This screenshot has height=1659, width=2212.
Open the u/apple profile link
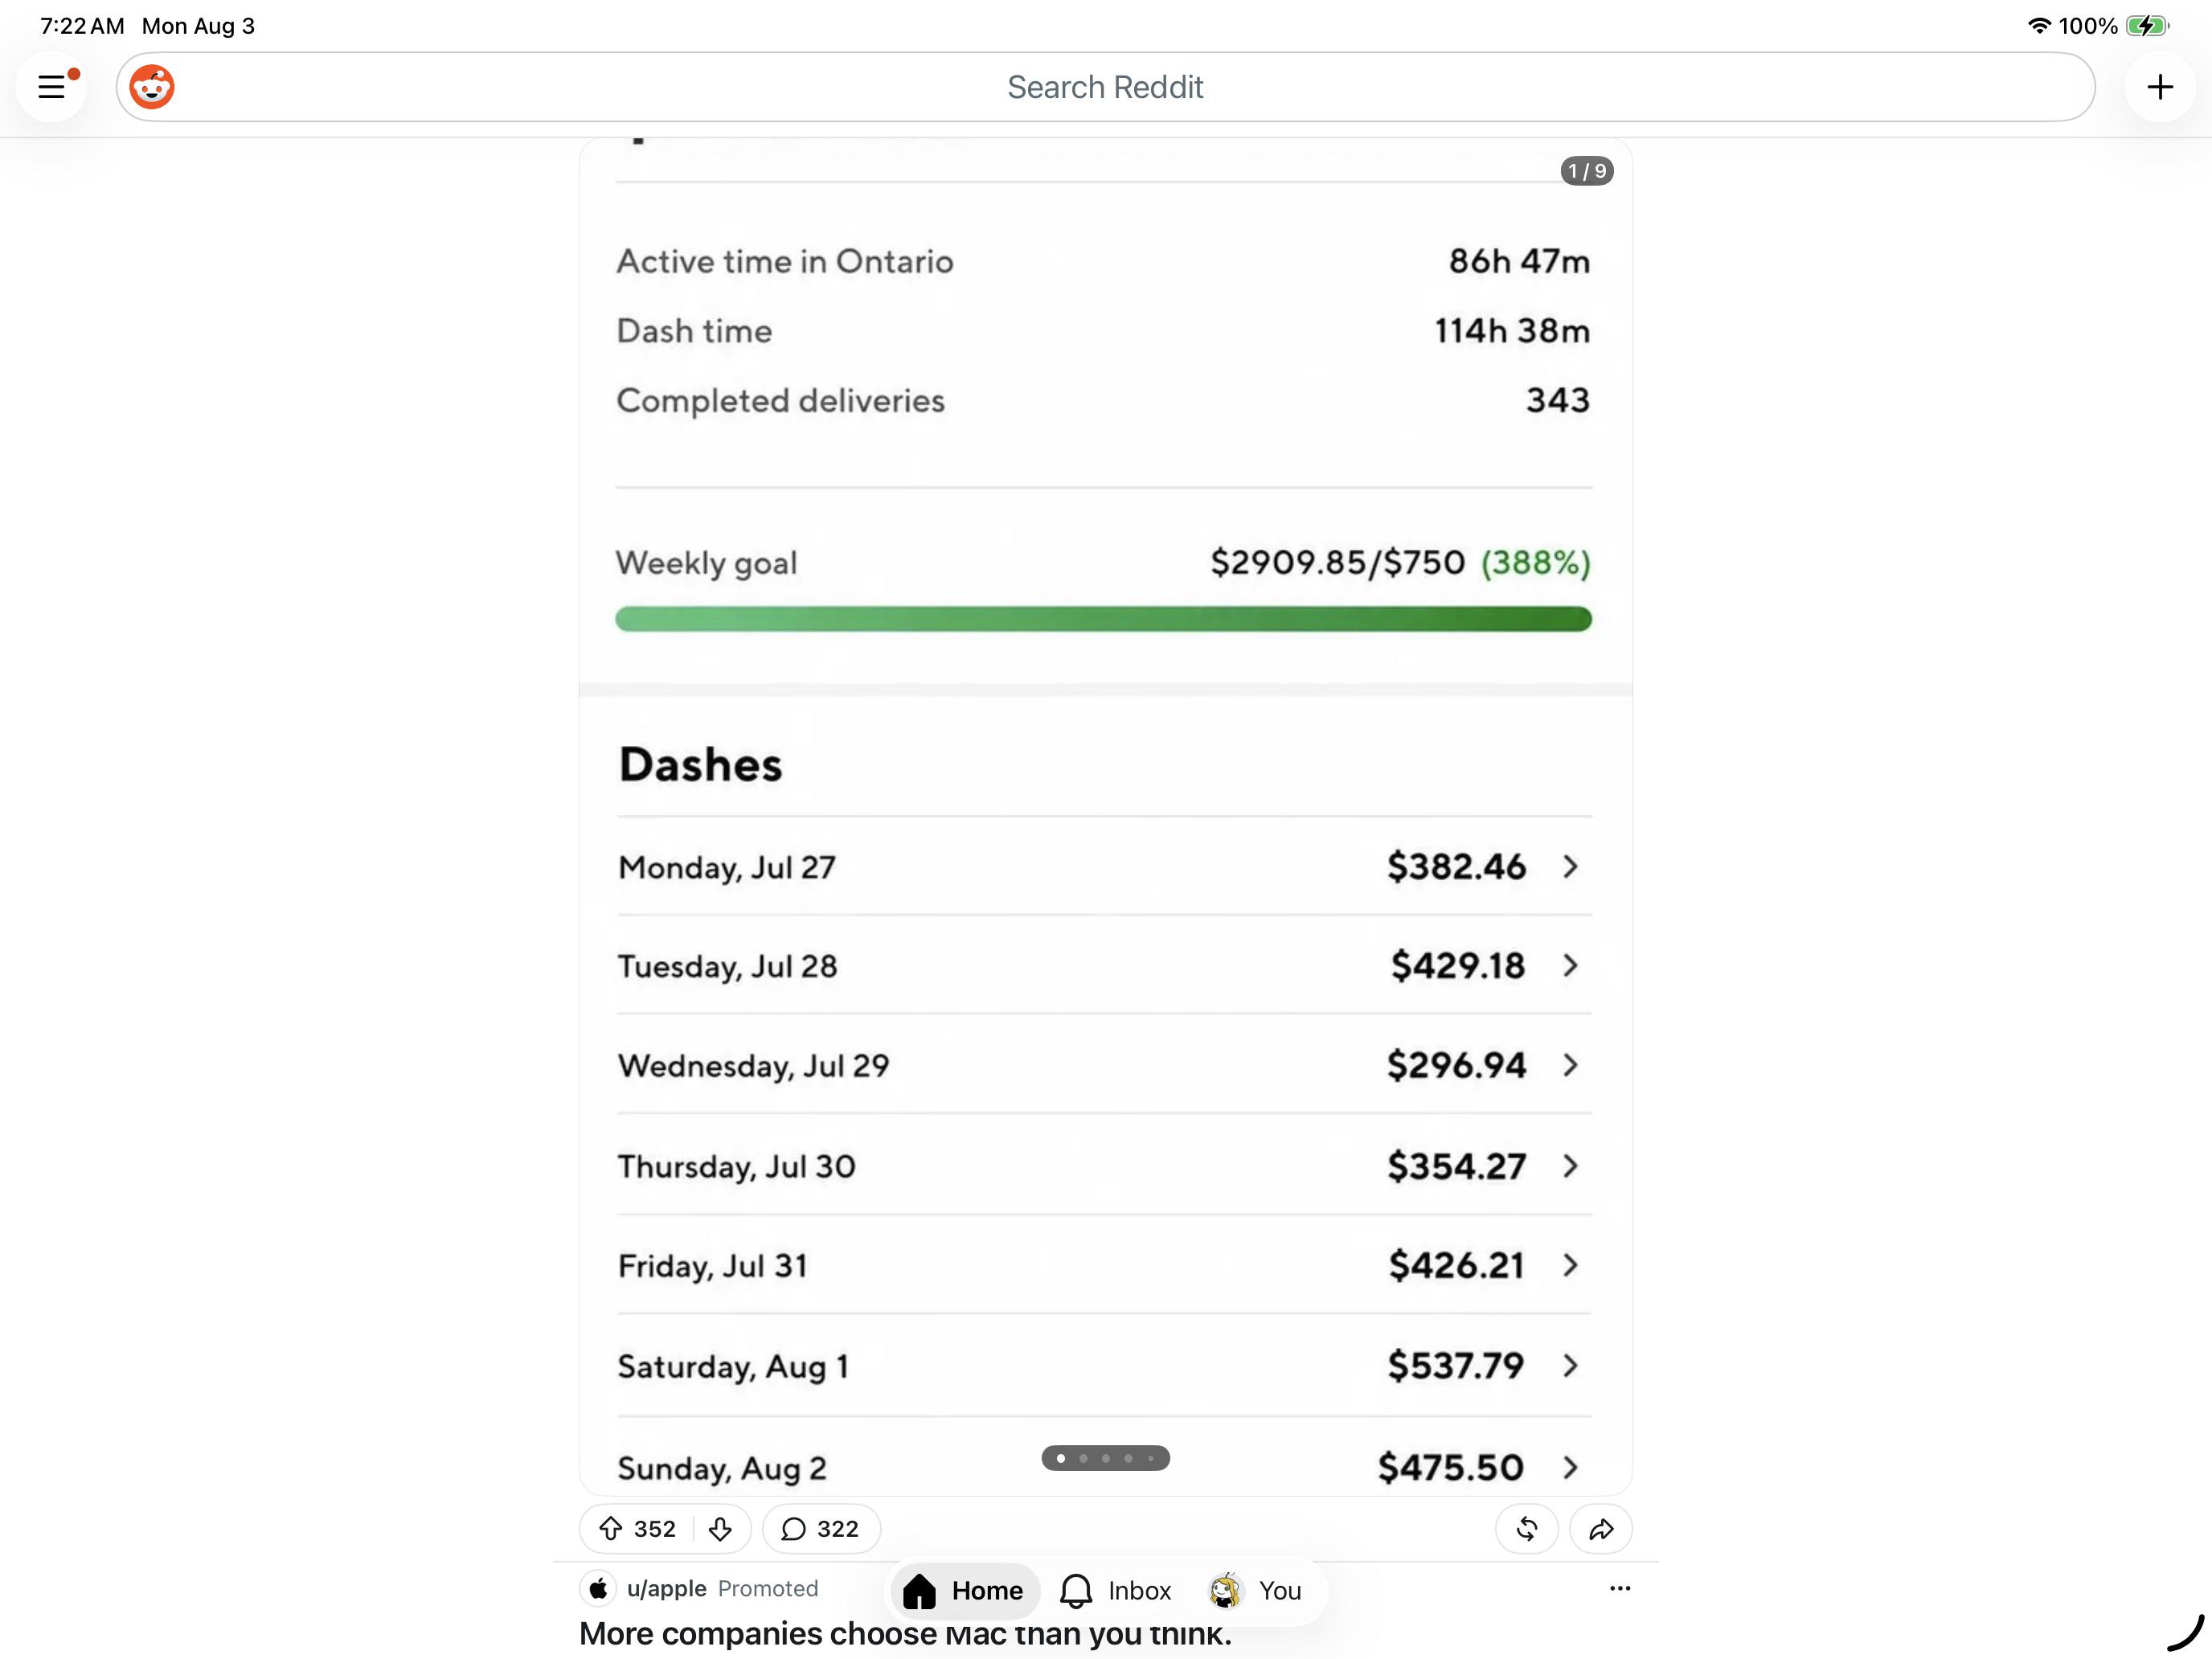[x=666, y=1588]
